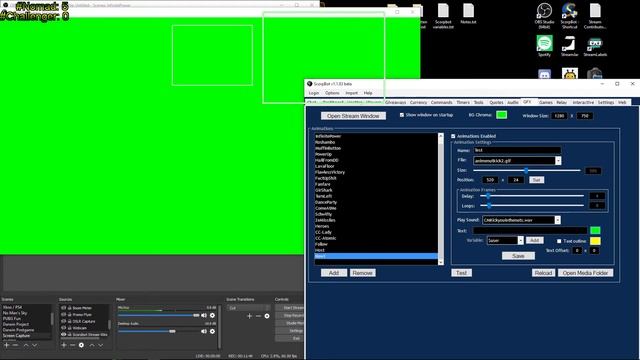The height and width of the screenshot is (360, 640).
Task: Open source properties gear in OBS
Action: 81,345
